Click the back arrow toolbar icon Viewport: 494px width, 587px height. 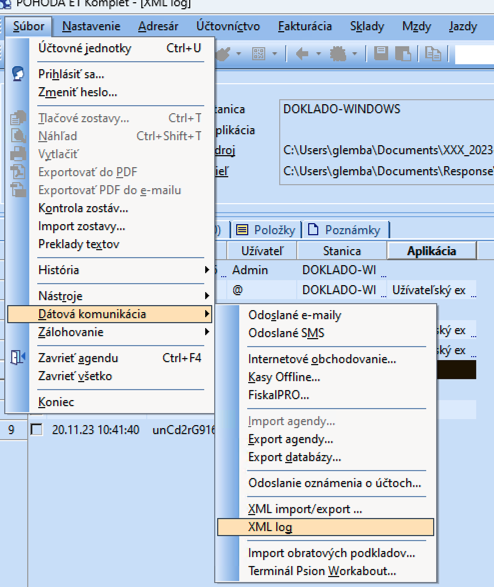point(302,54)
